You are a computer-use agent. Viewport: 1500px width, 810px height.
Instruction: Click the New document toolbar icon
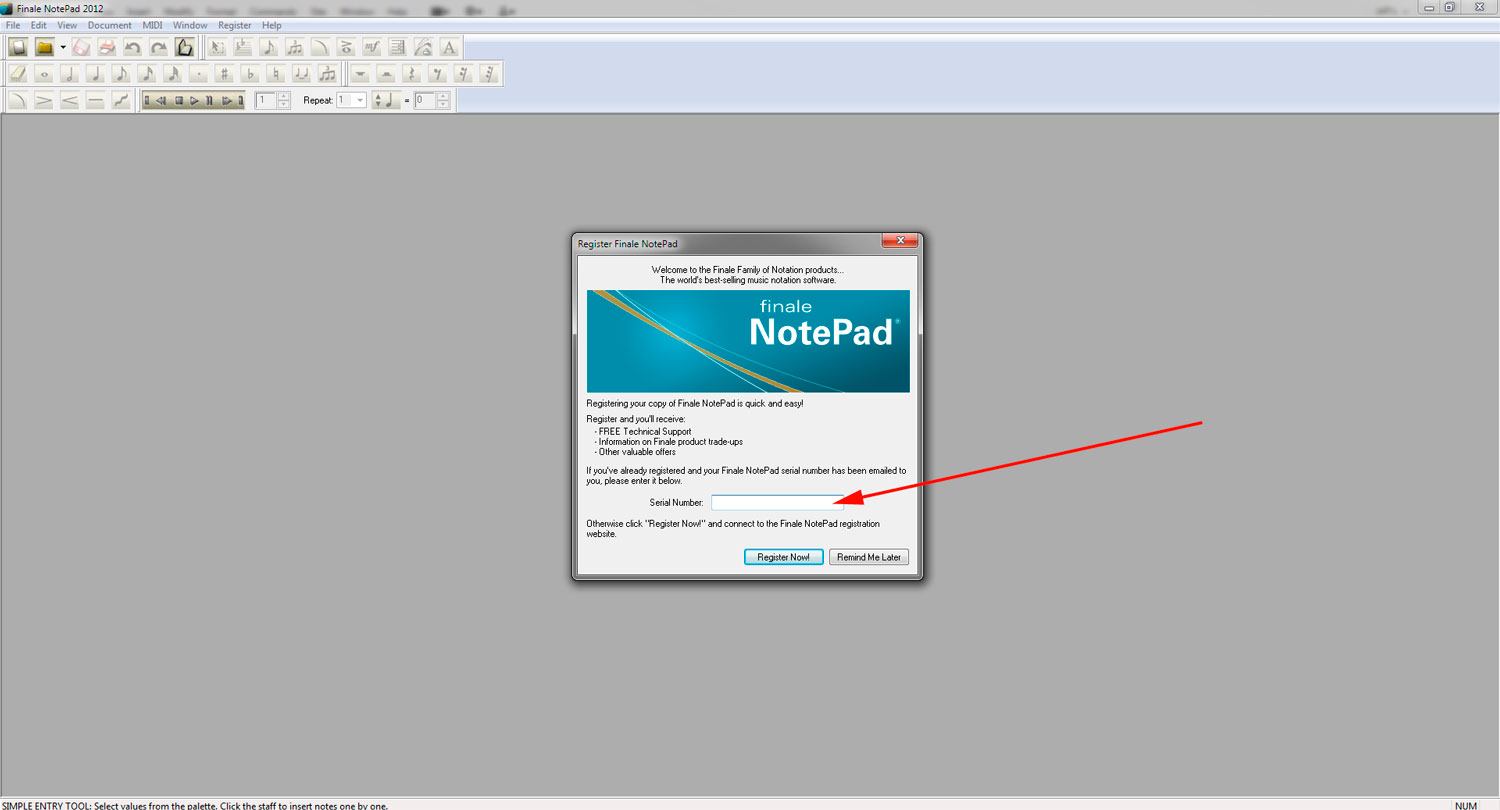(18, 47)
